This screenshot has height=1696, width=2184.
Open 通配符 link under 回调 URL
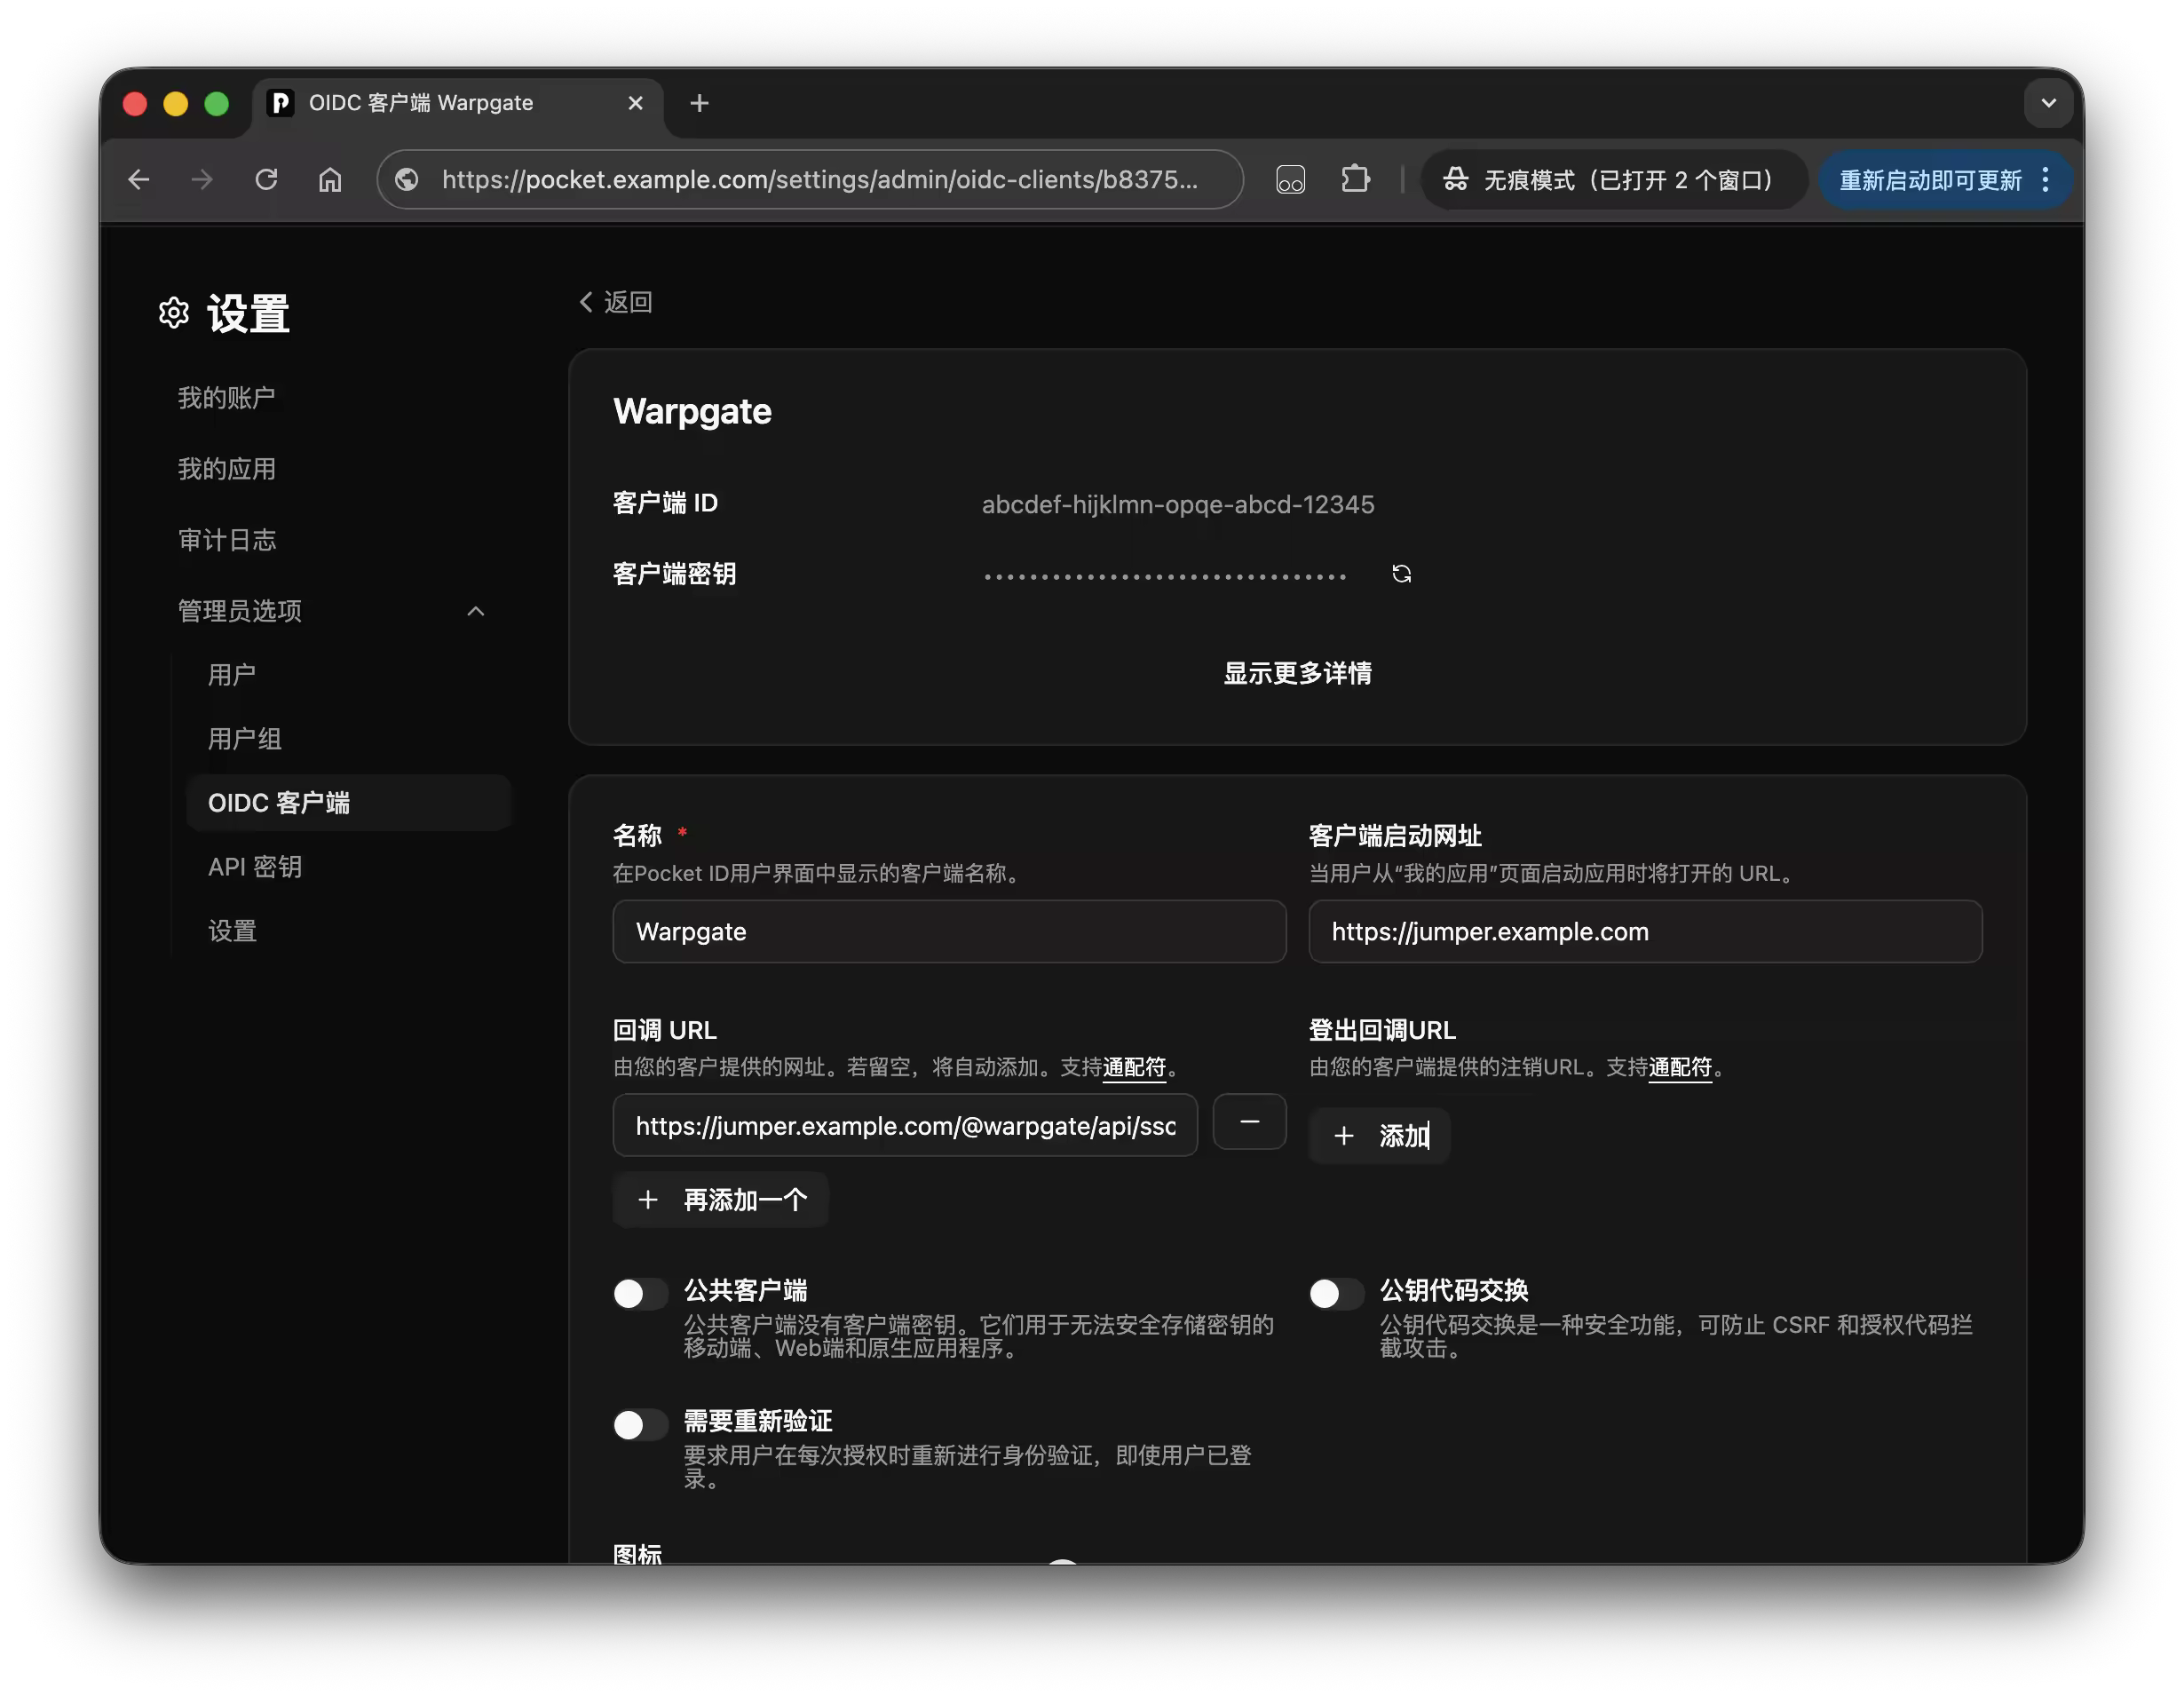click(x=1134, y=1067)
